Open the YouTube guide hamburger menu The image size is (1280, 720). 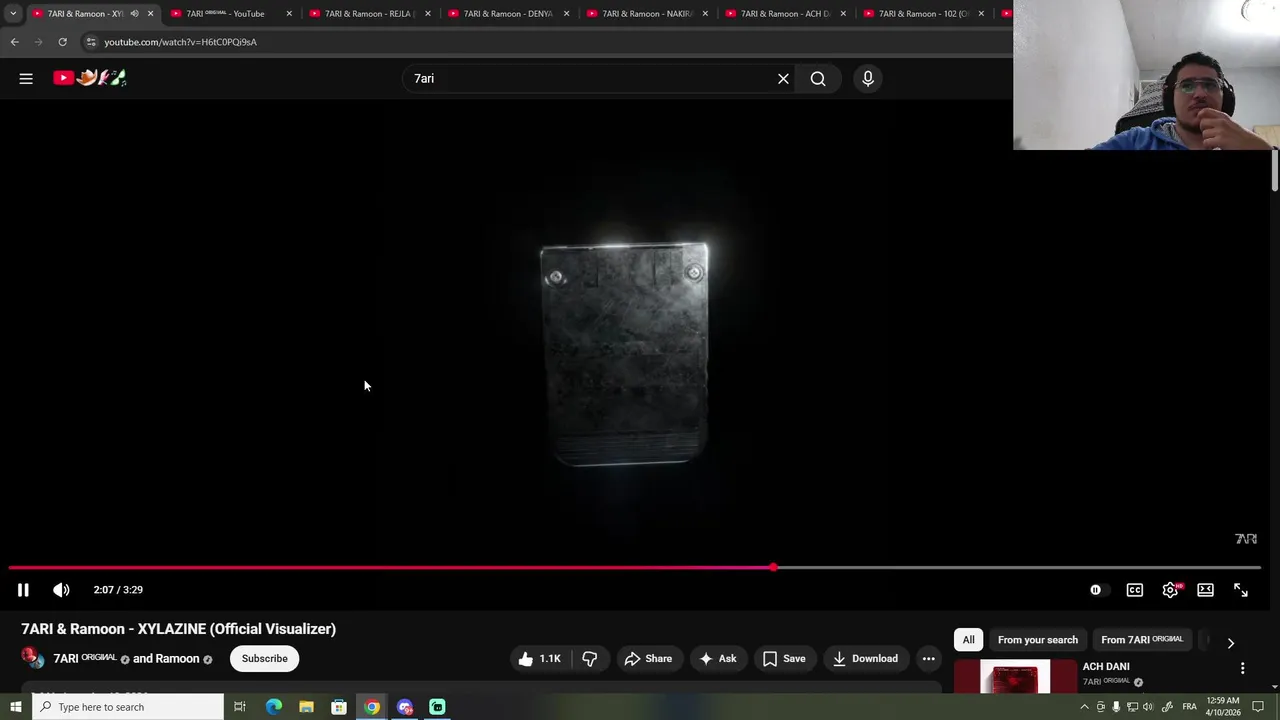click(x=26, y=78)
